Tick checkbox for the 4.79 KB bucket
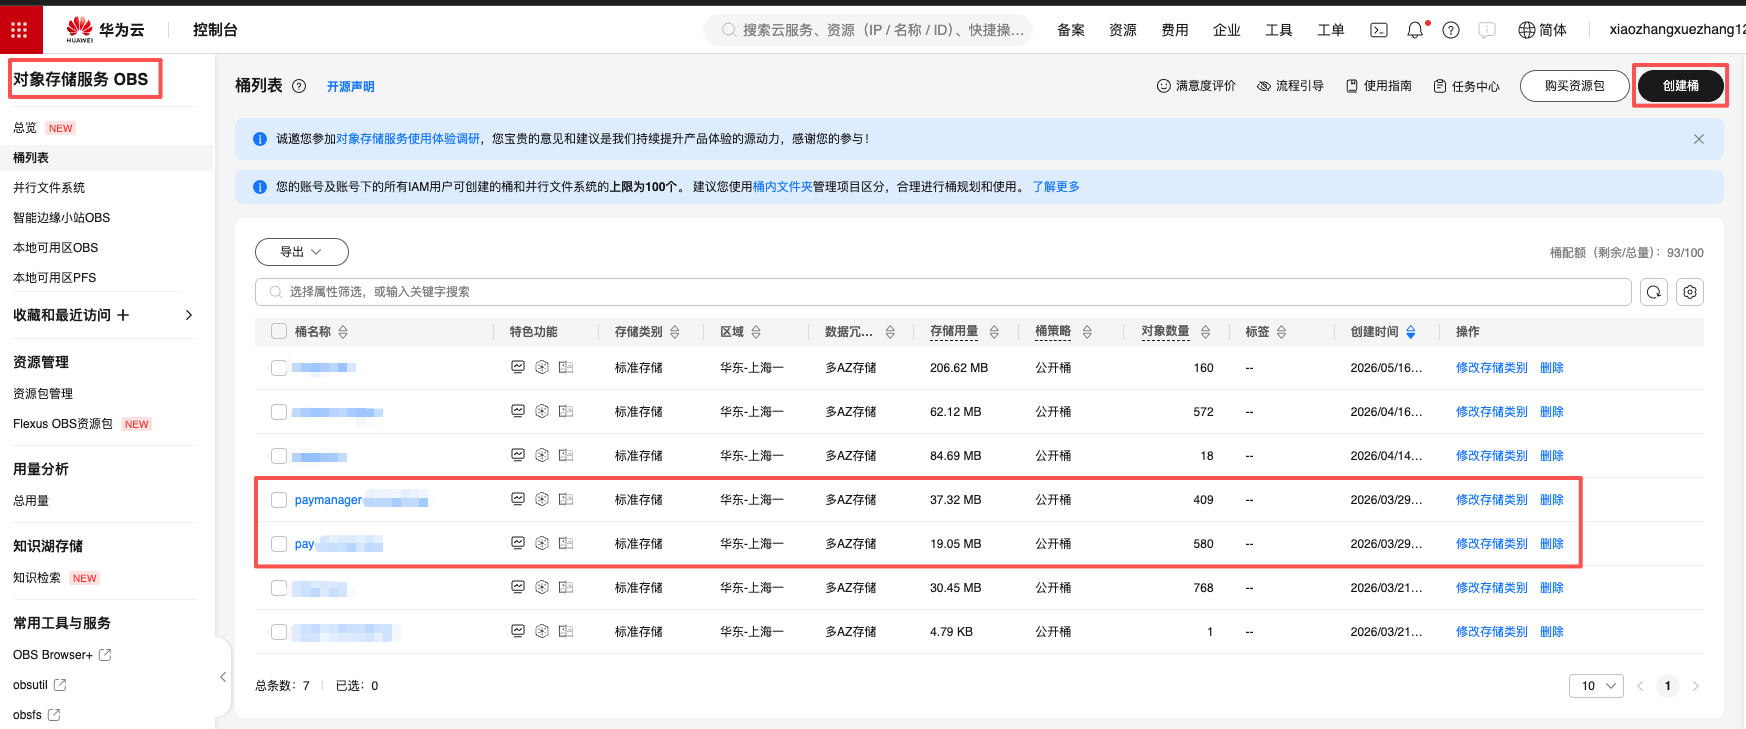The height and width of the screenshot is (729, 1746). click(279, 632)
